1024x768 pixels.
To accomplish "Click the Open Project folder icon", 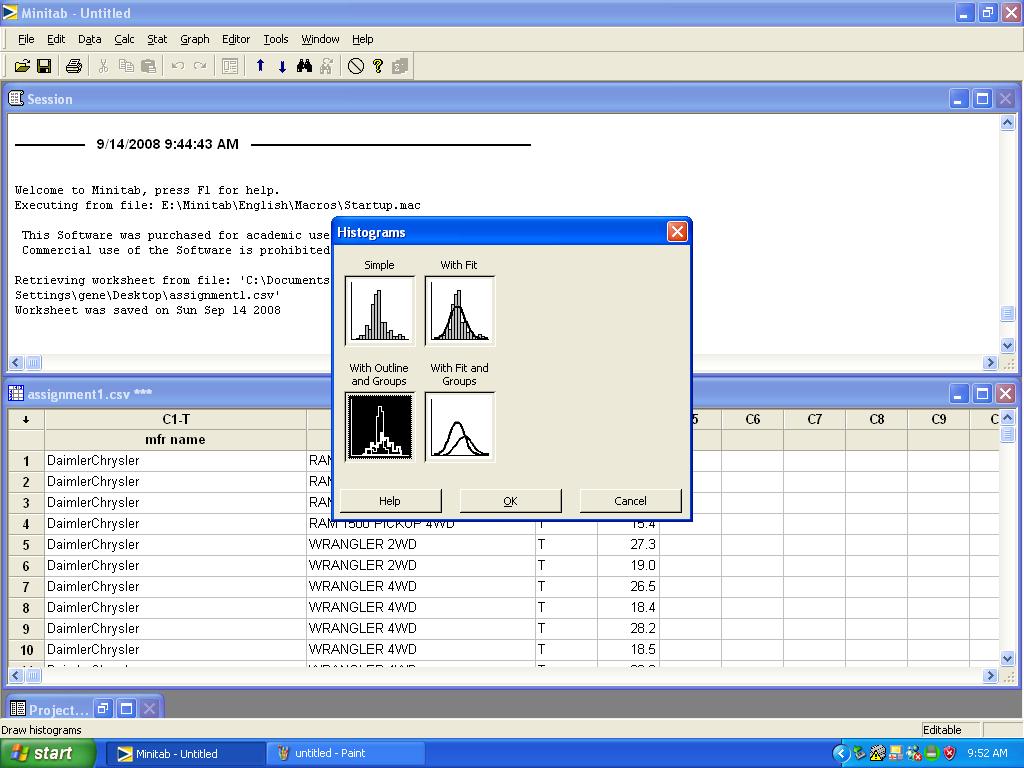I will (22, 66).
